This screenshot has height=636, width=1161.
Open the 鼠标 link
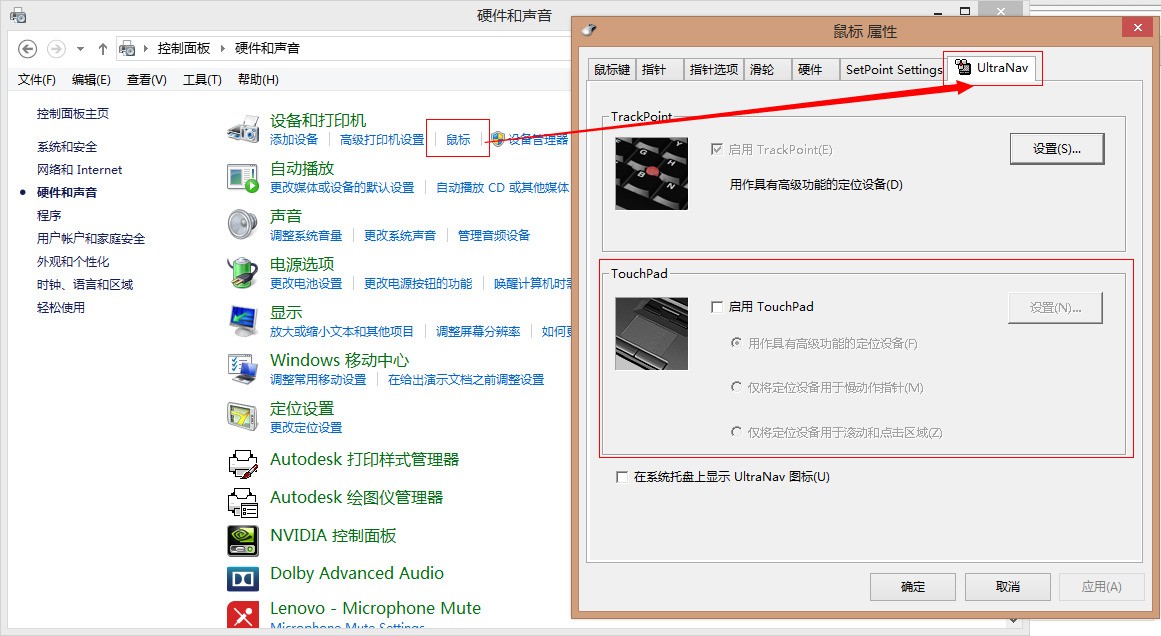coord(458,139)
